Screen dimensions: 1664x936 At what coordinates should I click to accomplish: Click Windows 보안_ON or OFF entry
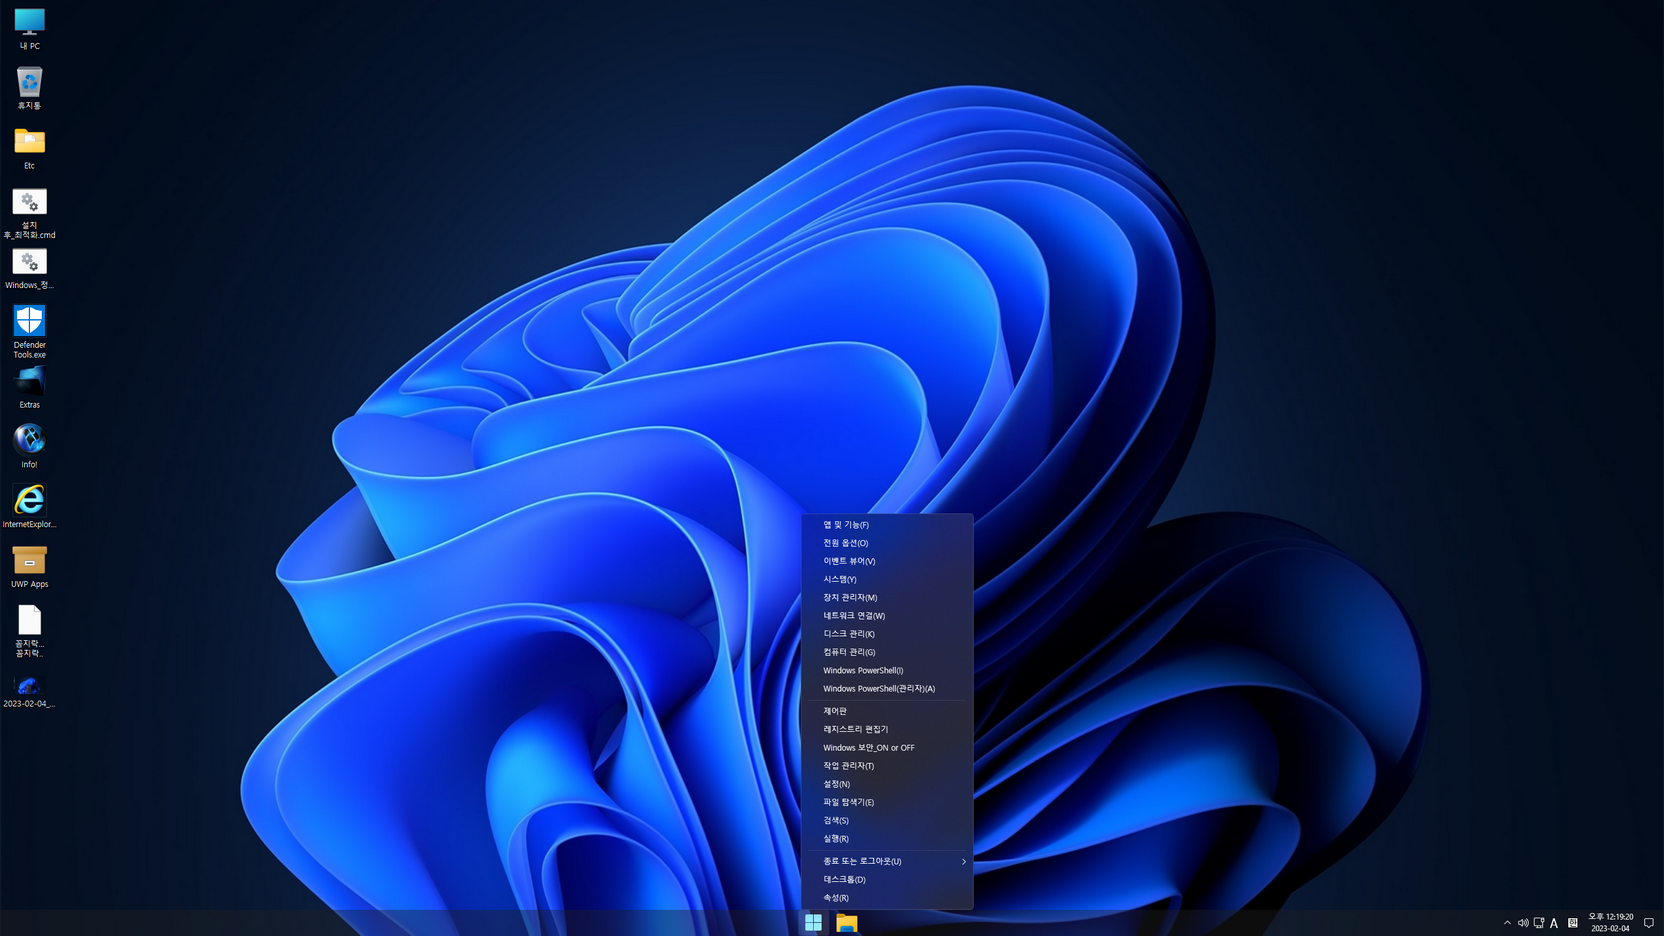[887, 748]
